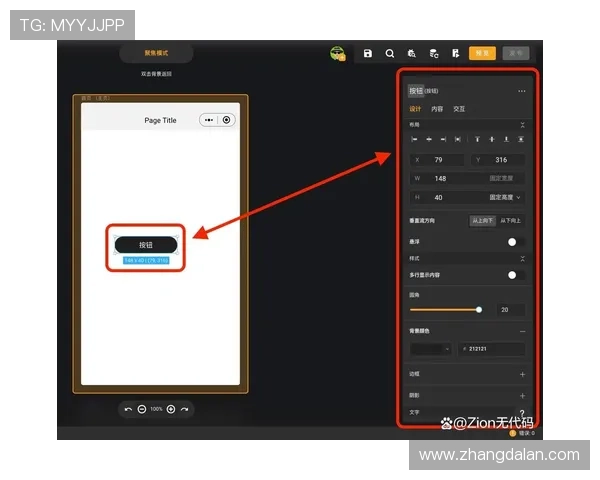Expand the 阴影 section with plus icon

click(x=522, y=395)
